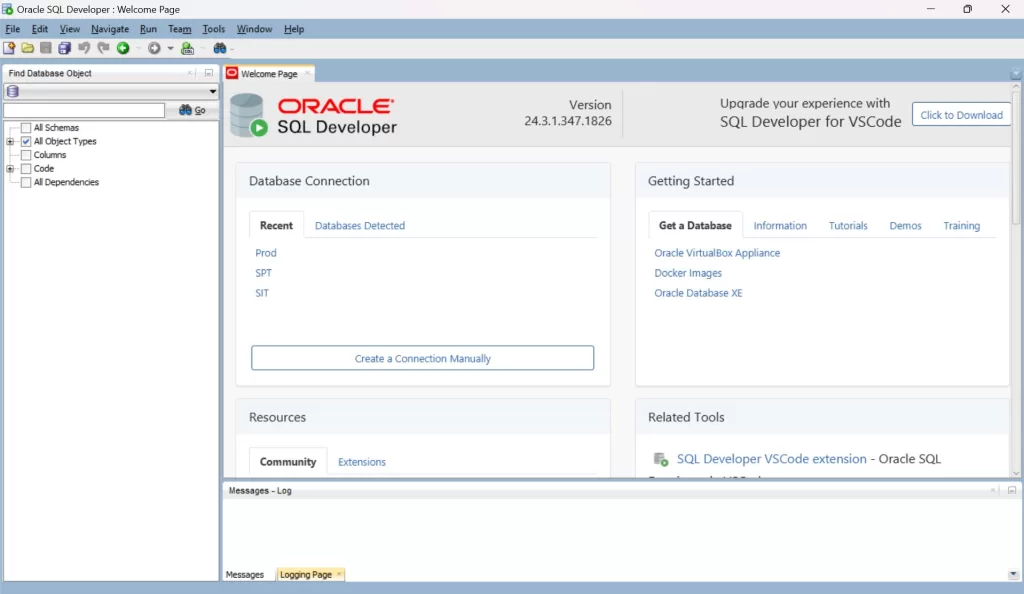Click the New file toolbar icon

[x=9, y=48]
